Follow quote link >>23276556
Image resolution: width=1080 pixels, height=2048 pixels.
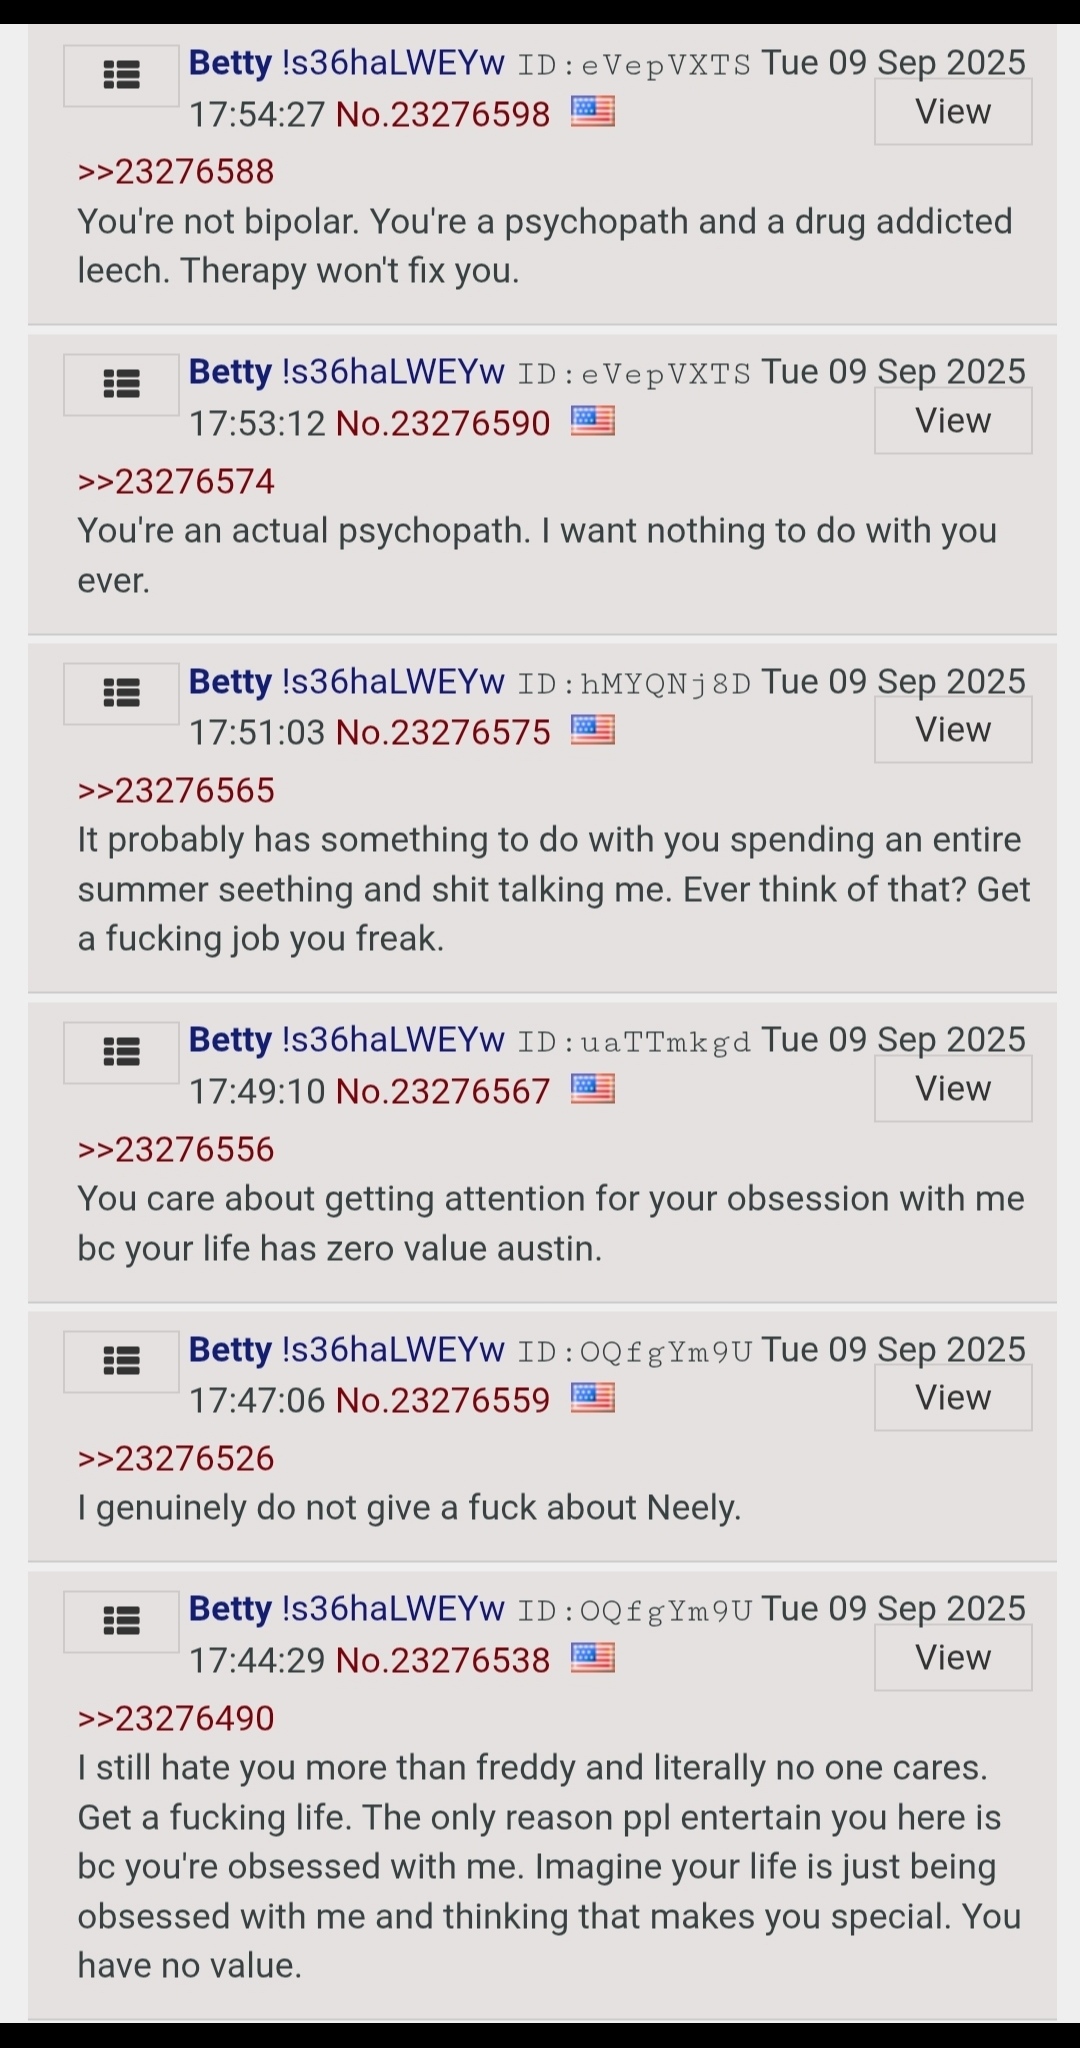[176, 1150]
